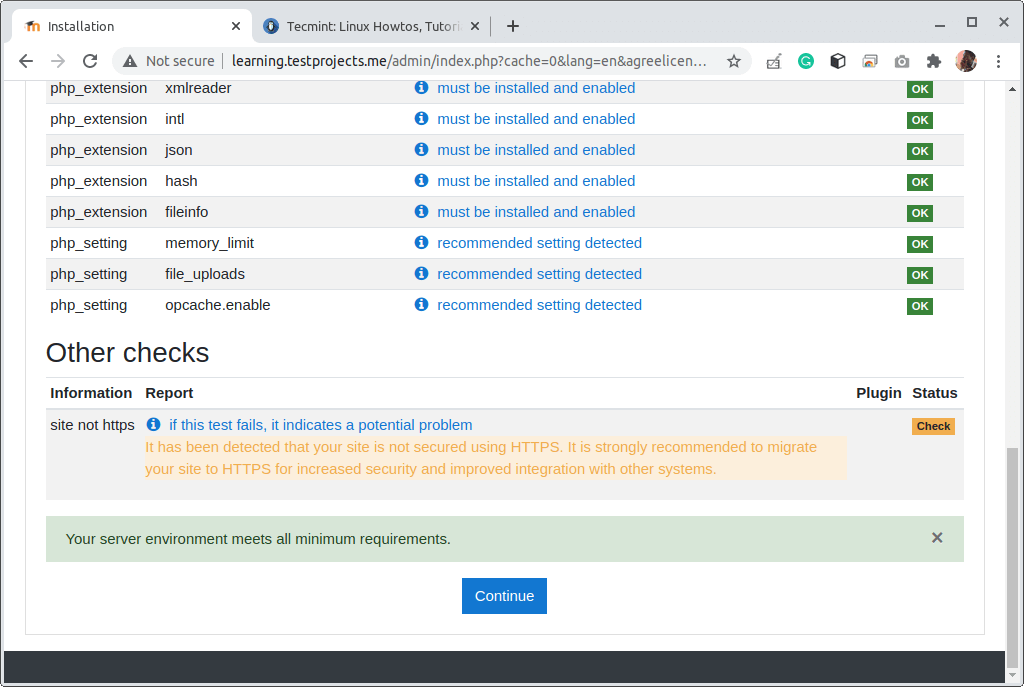Navigate back using the back arrow
This screenshot has height=687, width=1024.
(26, 61)
